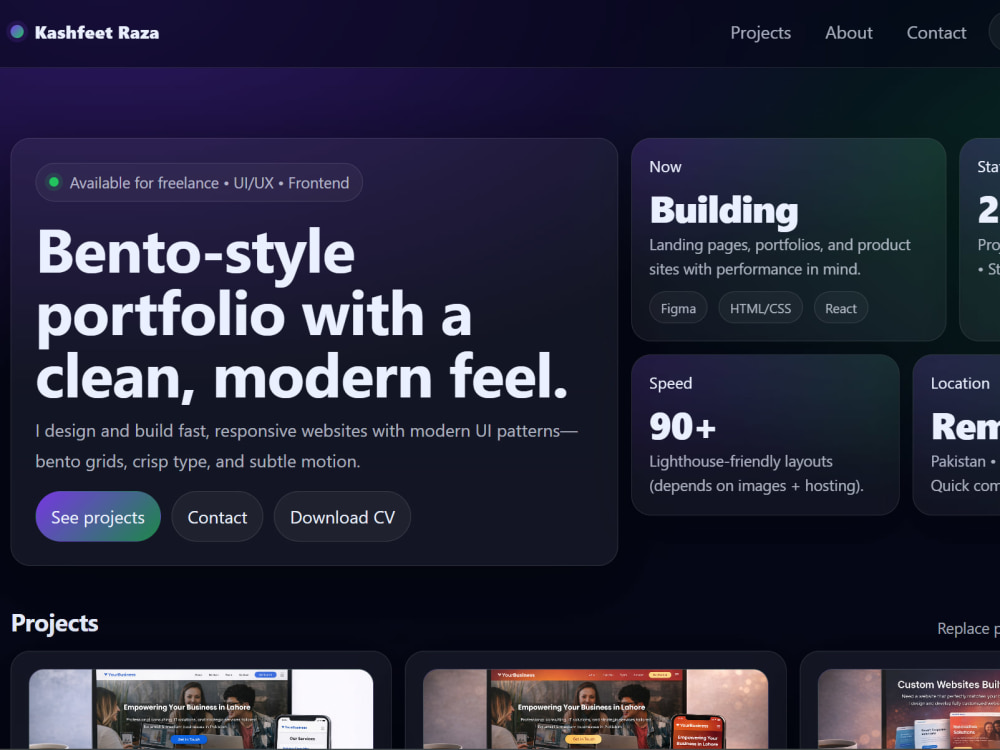The width and height of the screenshot is (1000, 750).
Task: Click the See projects gradient button
Action: point(98,517)
